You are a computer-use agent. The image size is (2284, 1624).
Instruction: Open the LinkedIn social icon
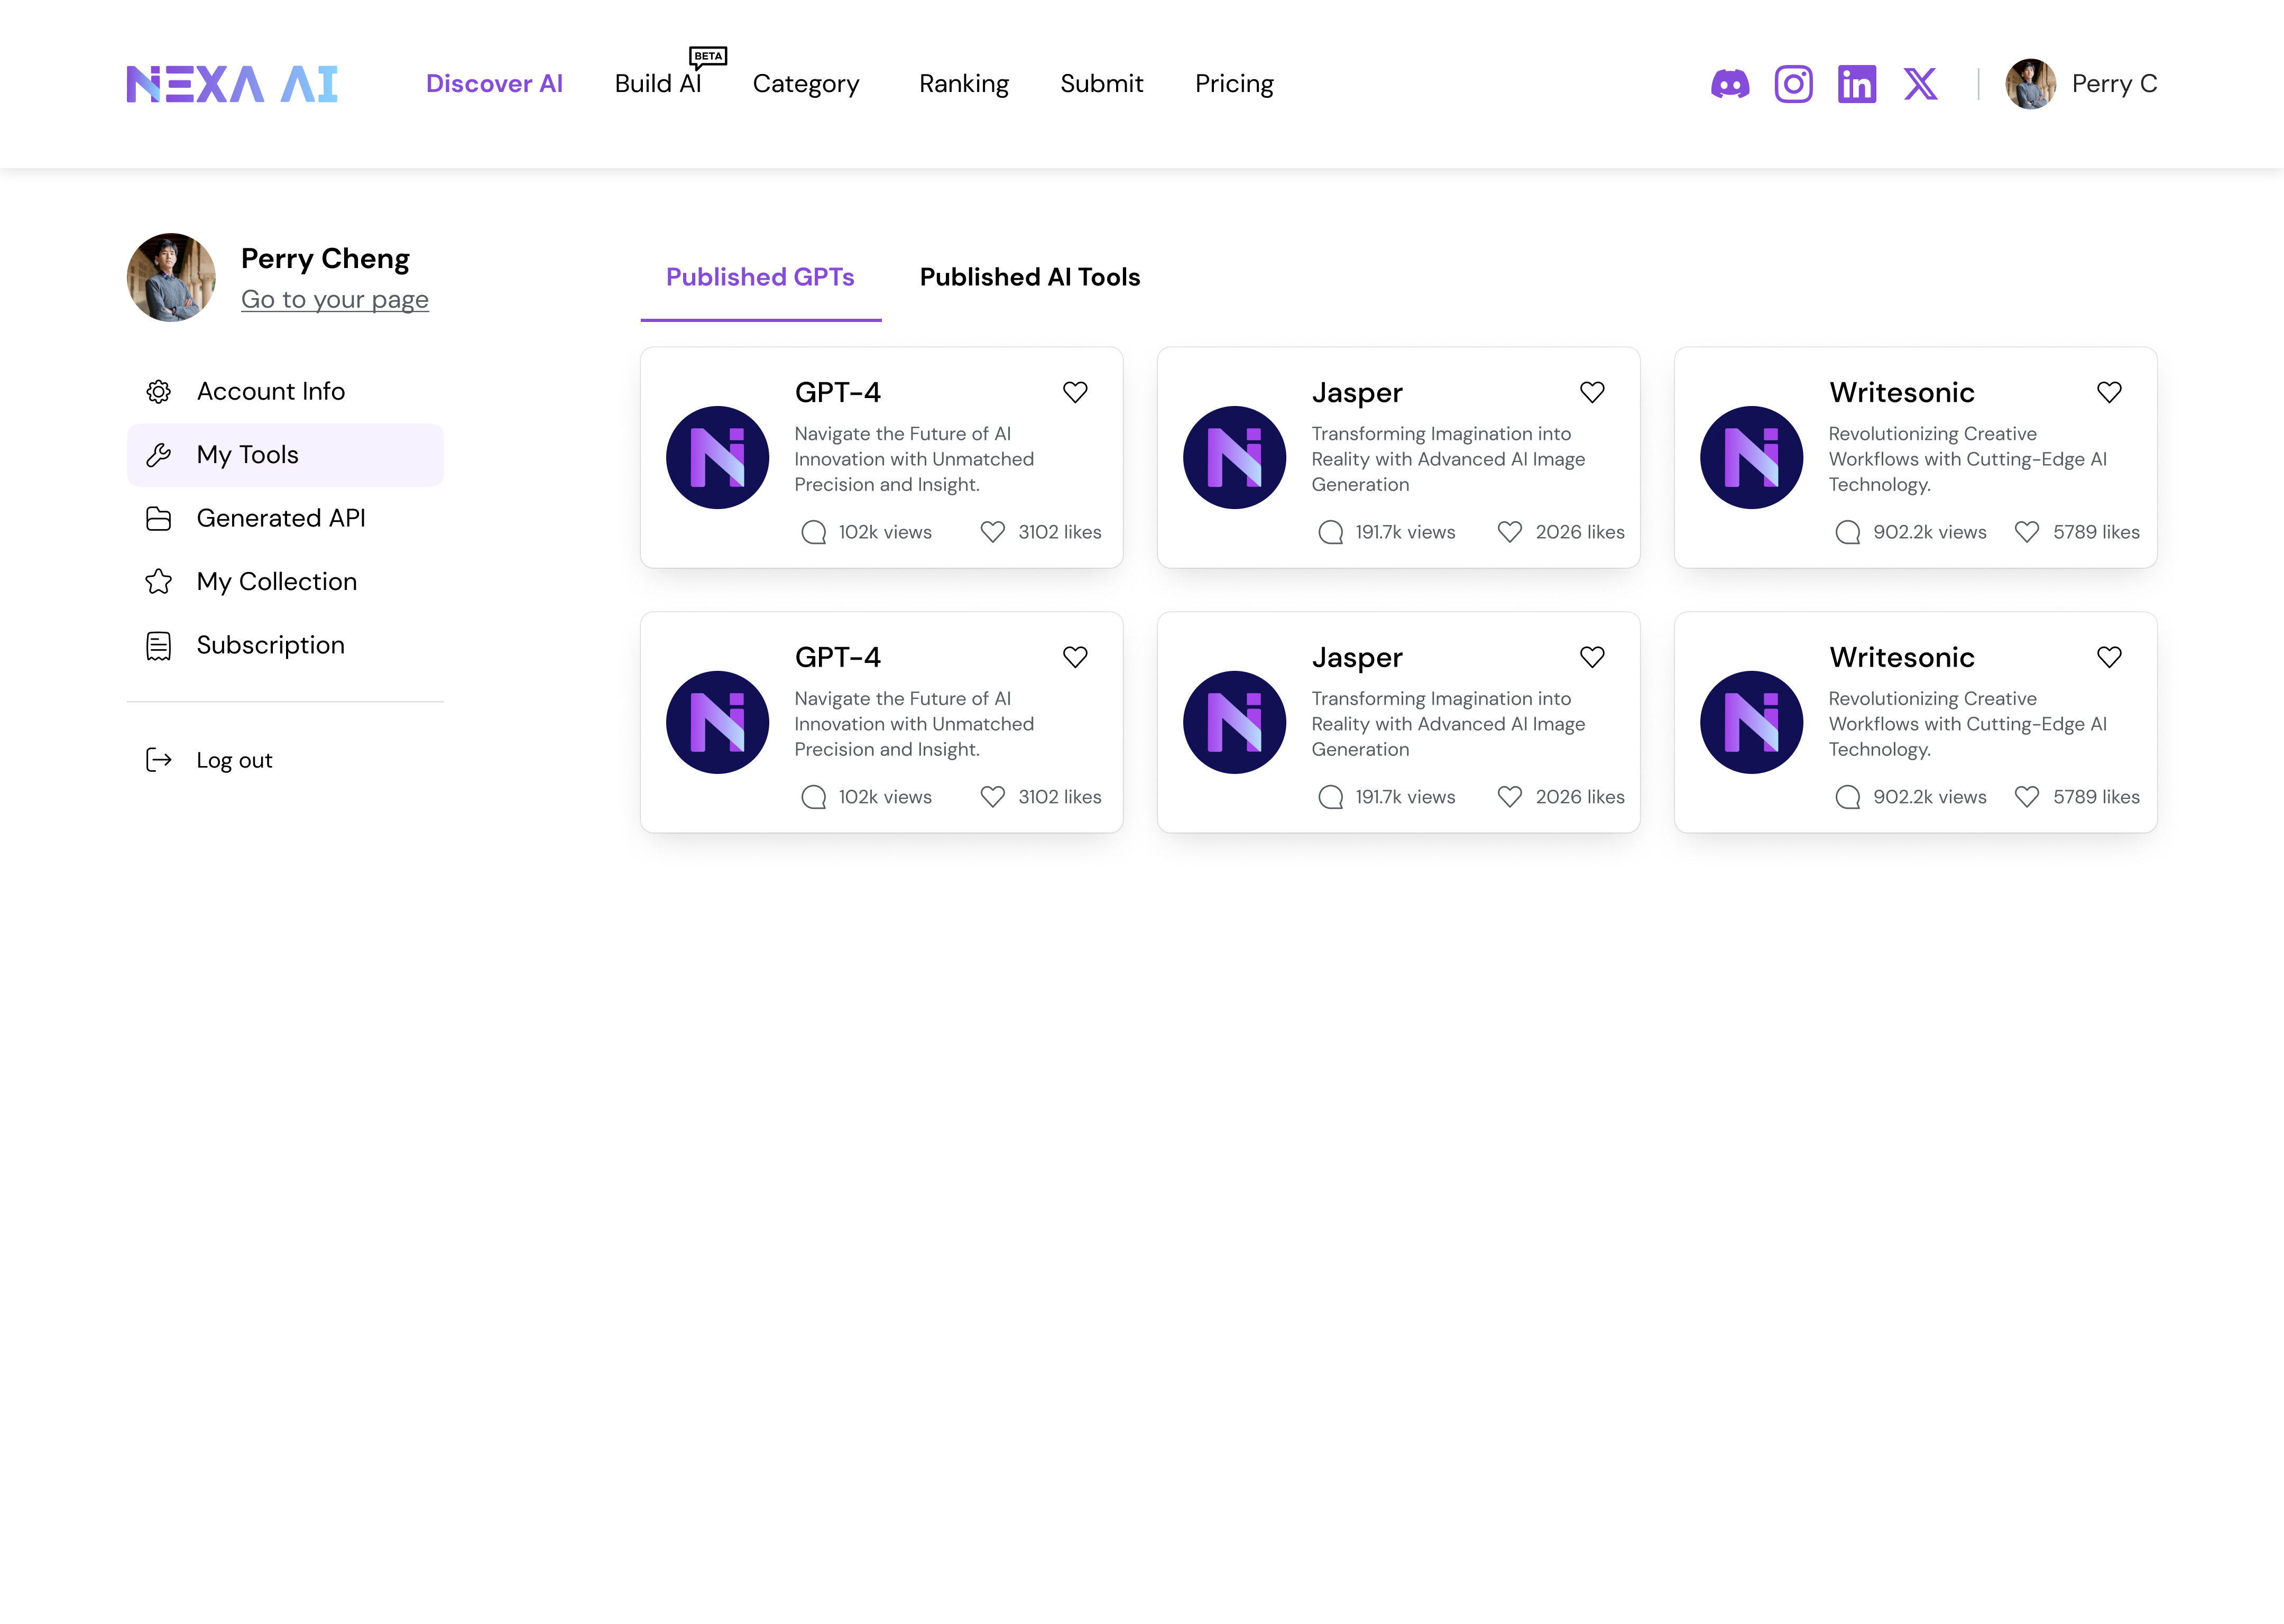click(1856, 84)
